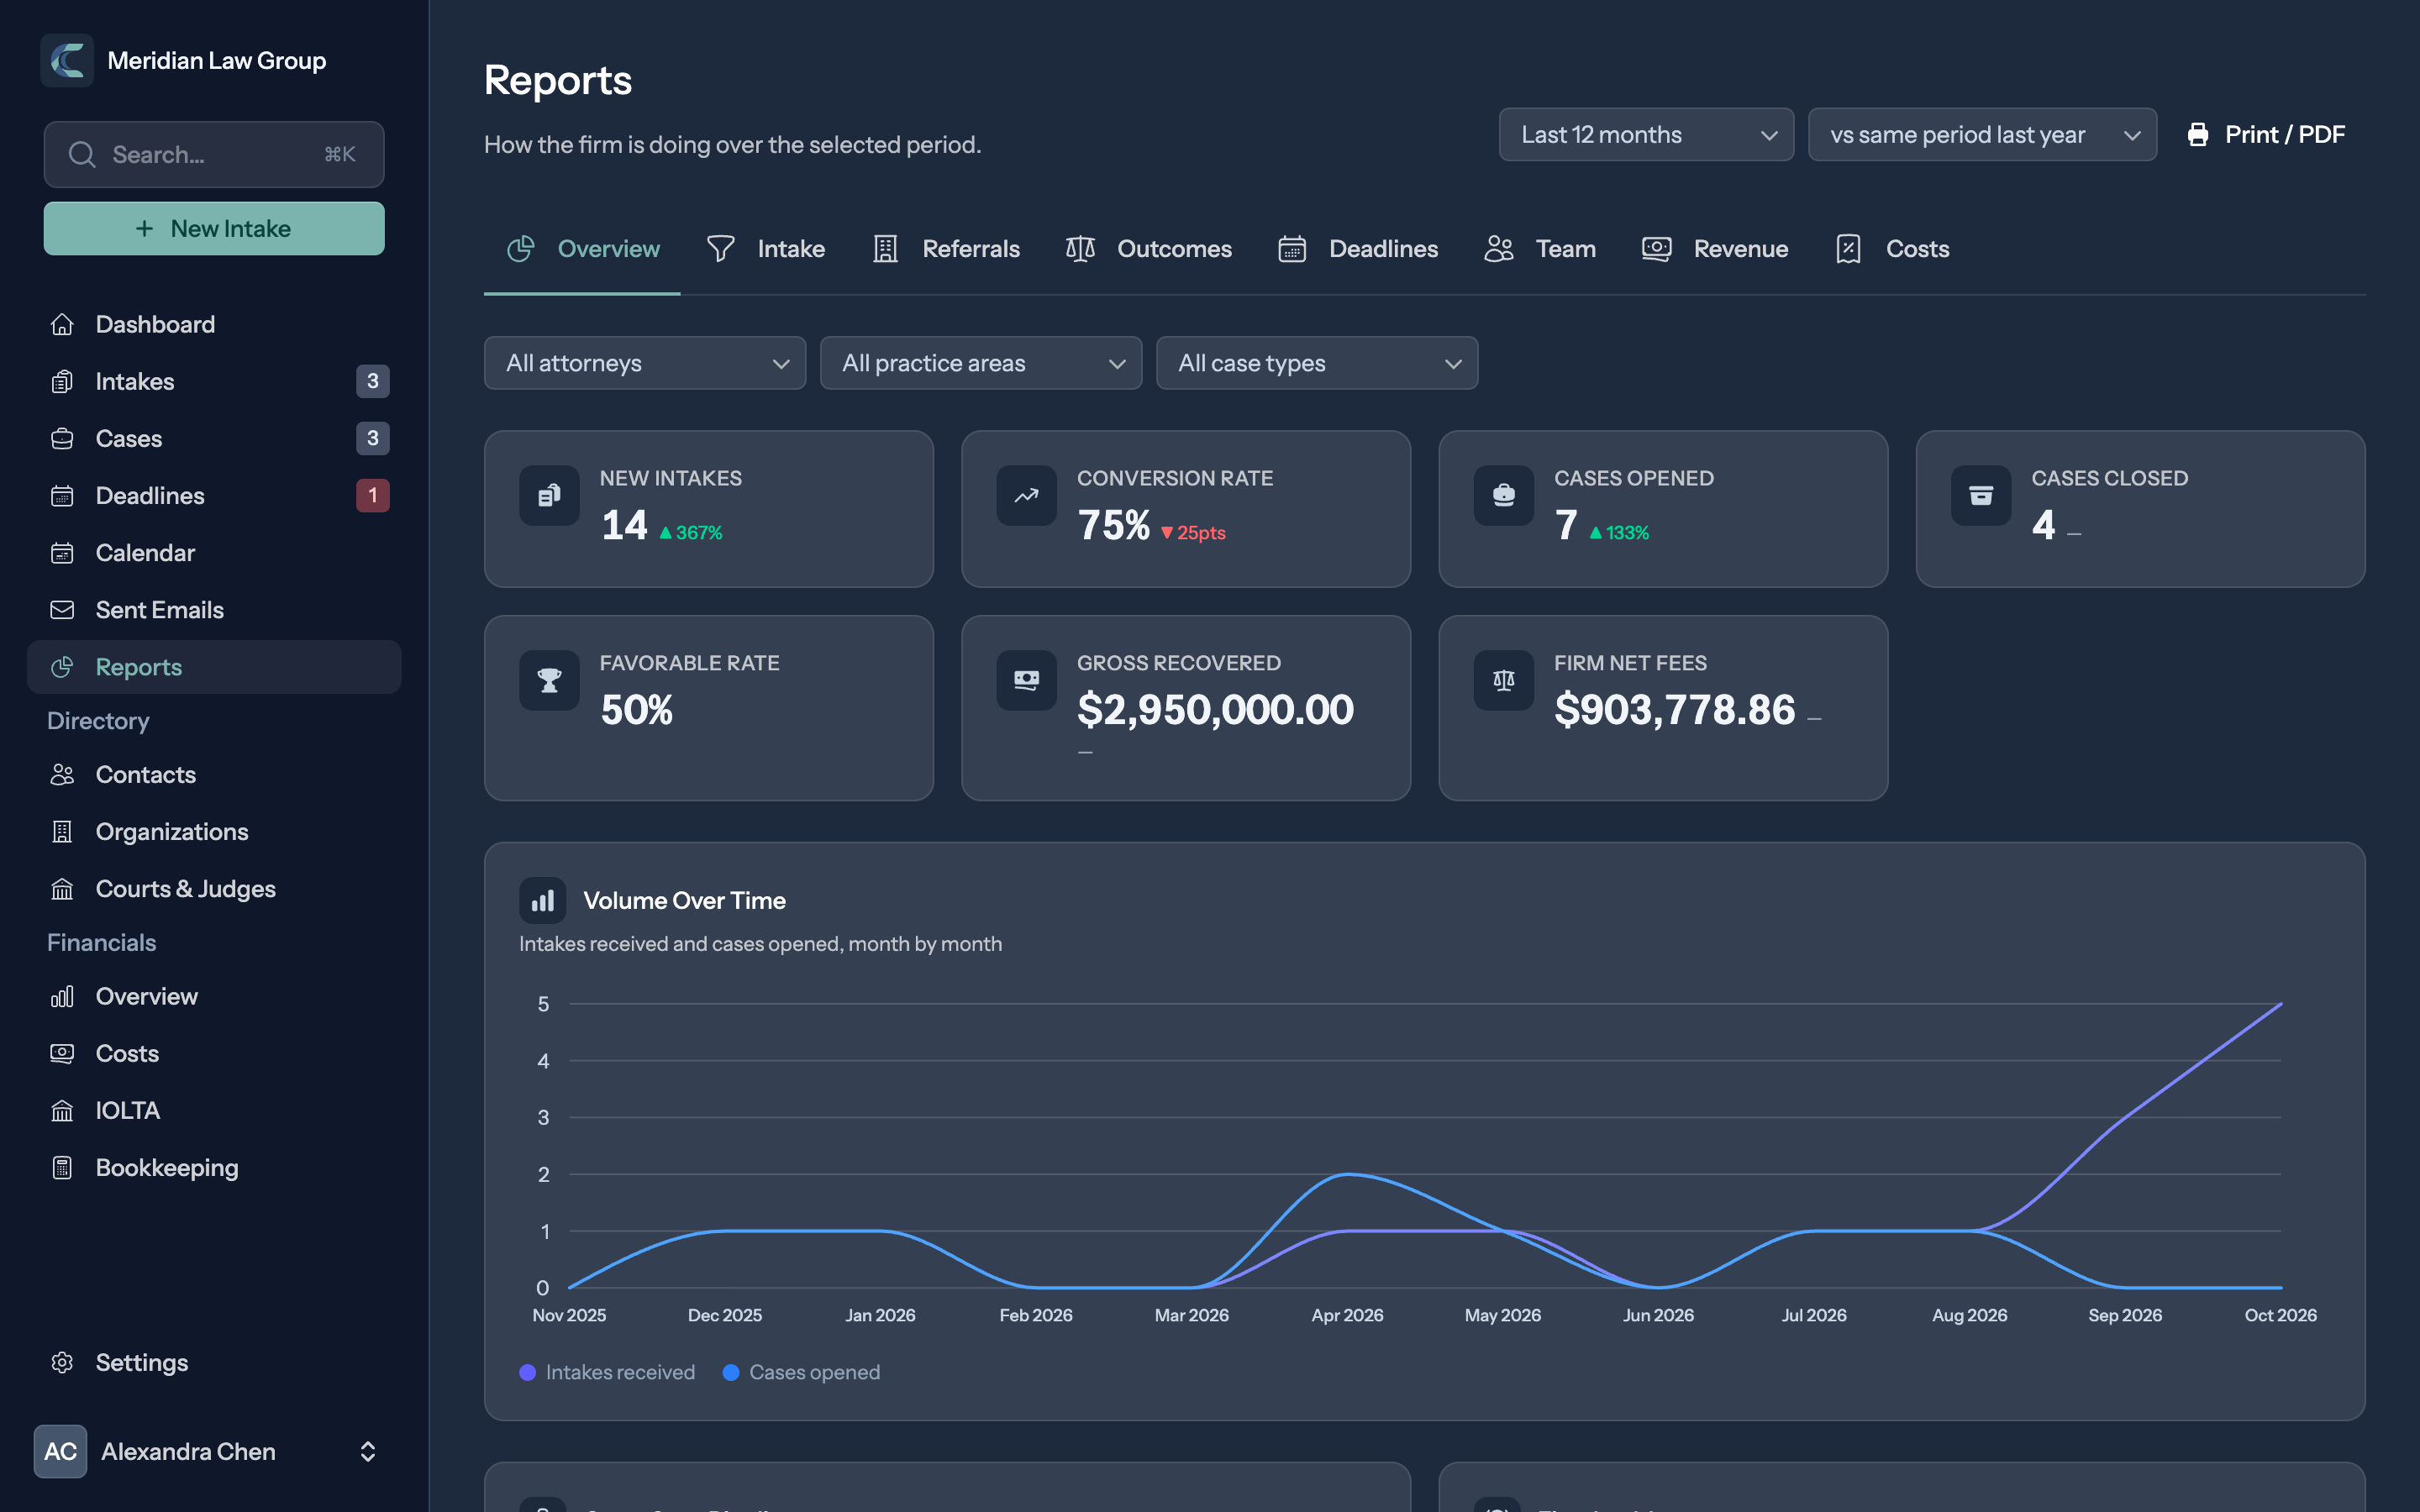
Task: Toggle the Cases opened legend item
Action: click(801, 1373)
